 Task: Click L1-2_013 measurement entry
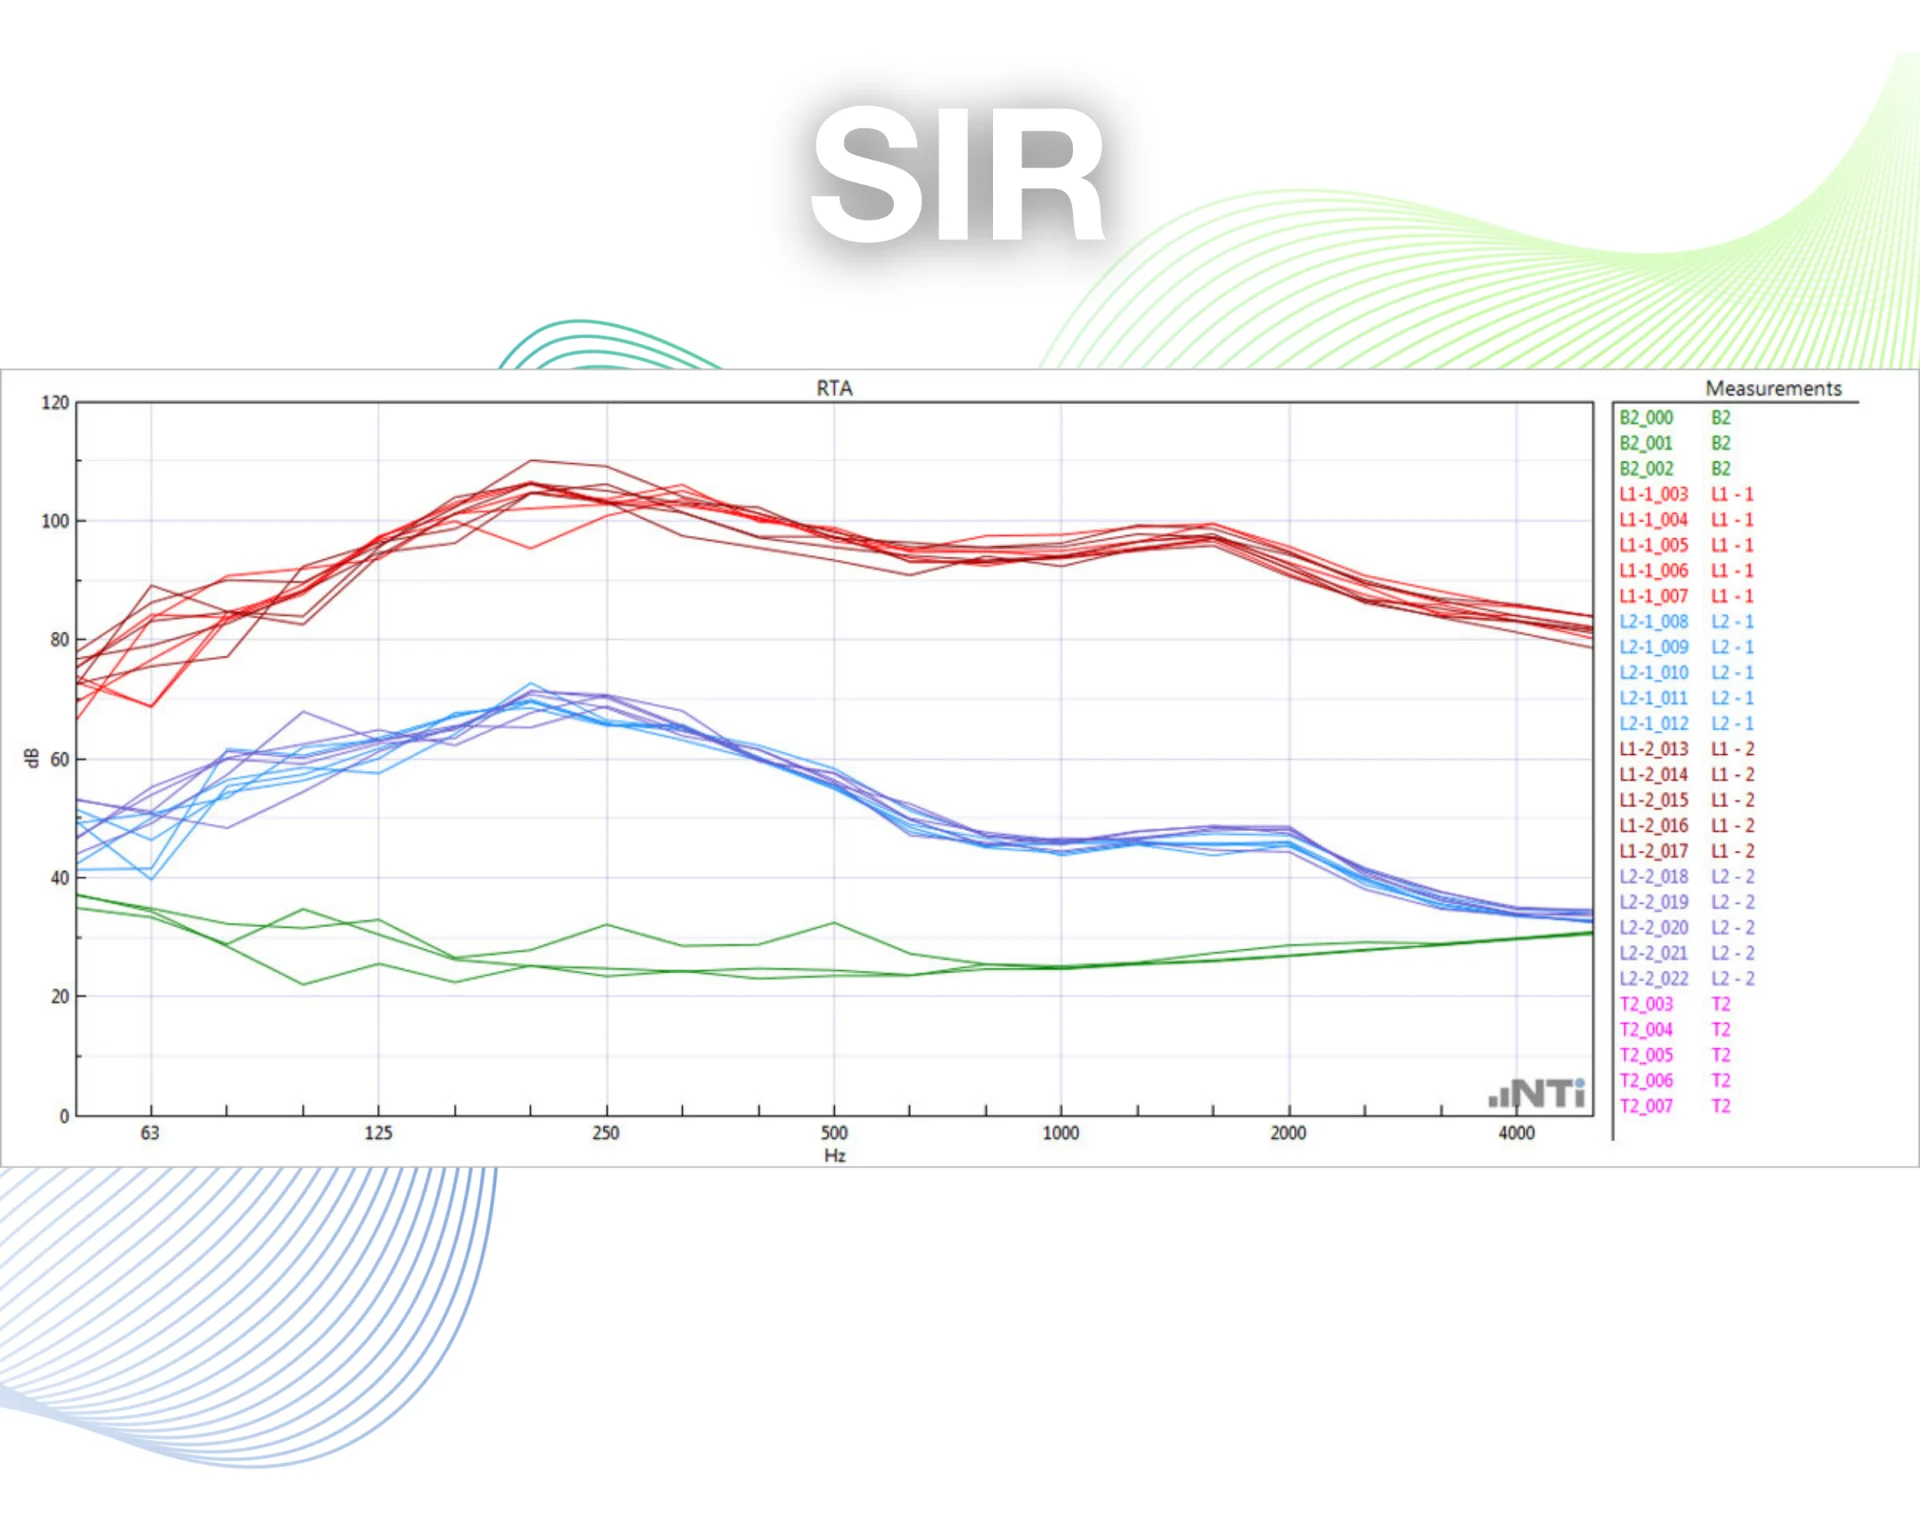pyautogui.click(x=1653, y=749)
